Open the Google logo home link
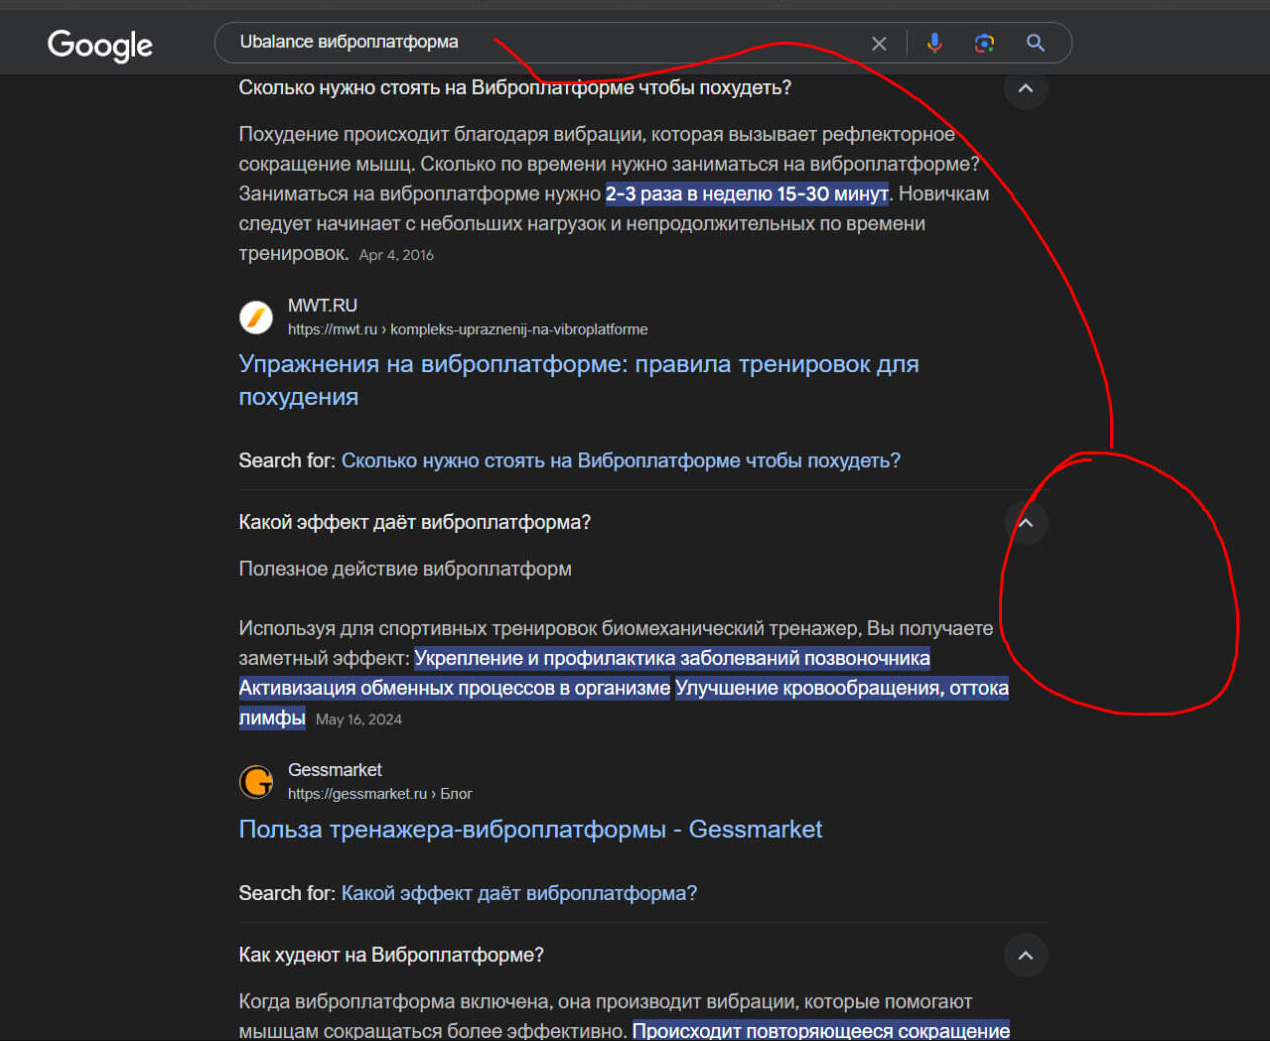 (100, 44)
